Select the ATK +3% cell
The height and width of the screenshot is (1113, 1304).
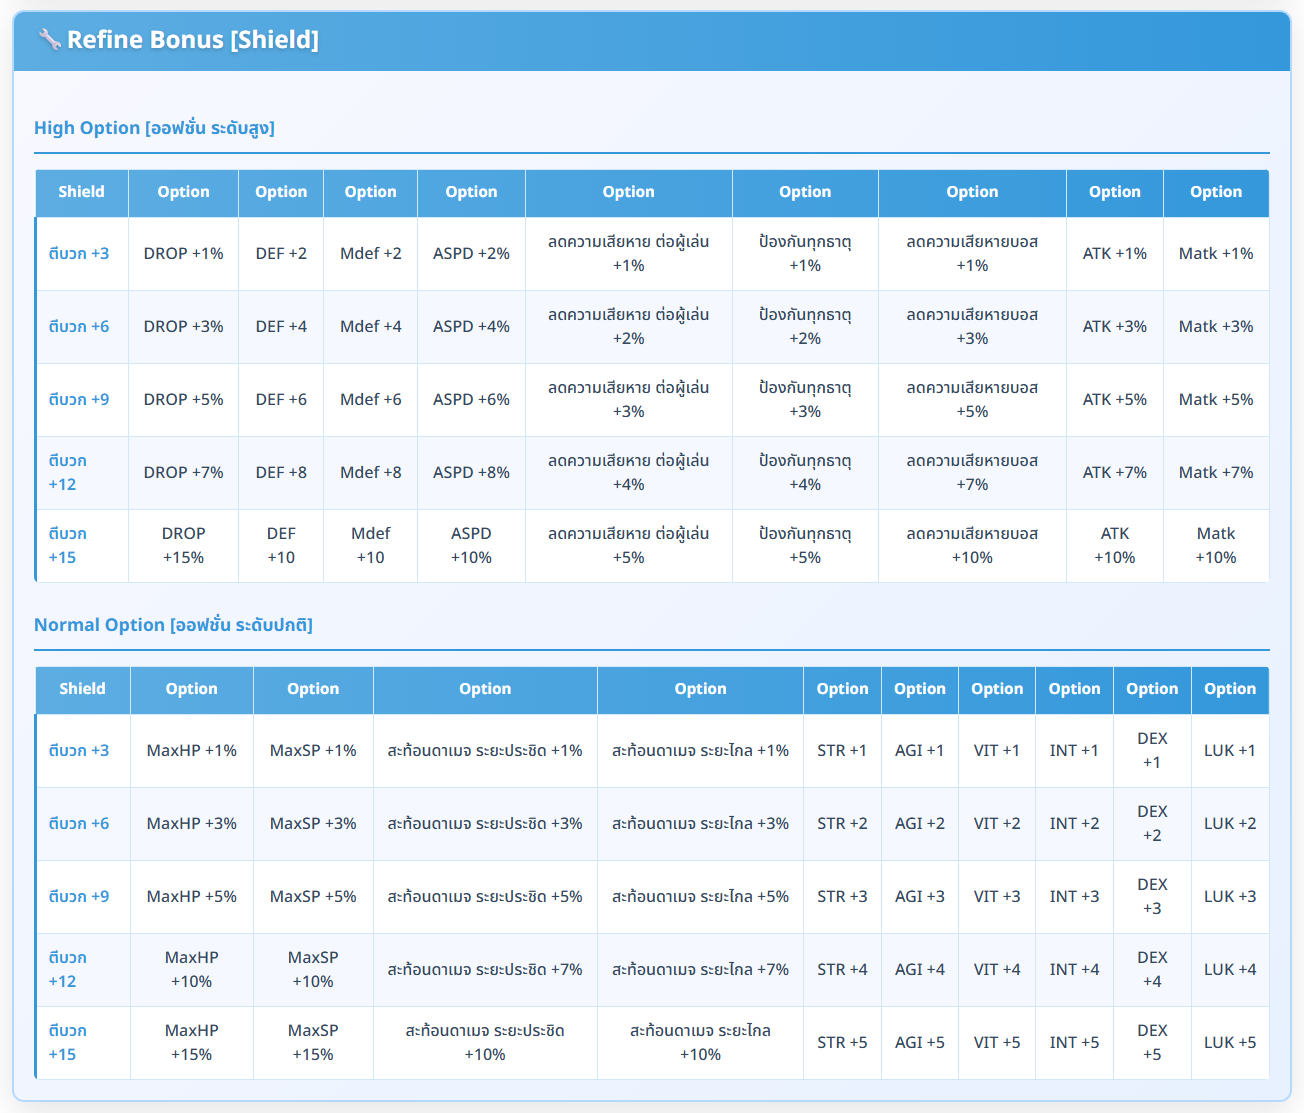[1114, 327]
